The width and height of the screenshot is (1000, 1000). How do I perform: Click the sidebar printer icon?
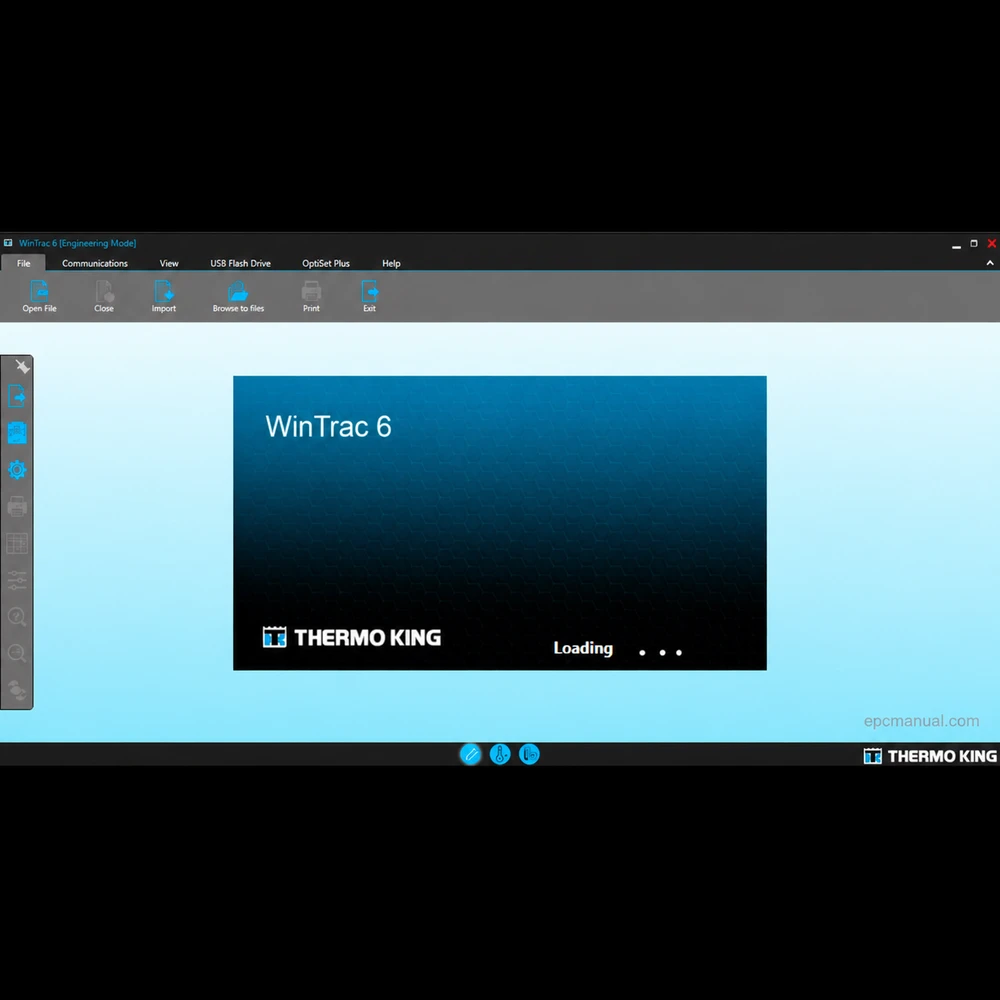17,506
